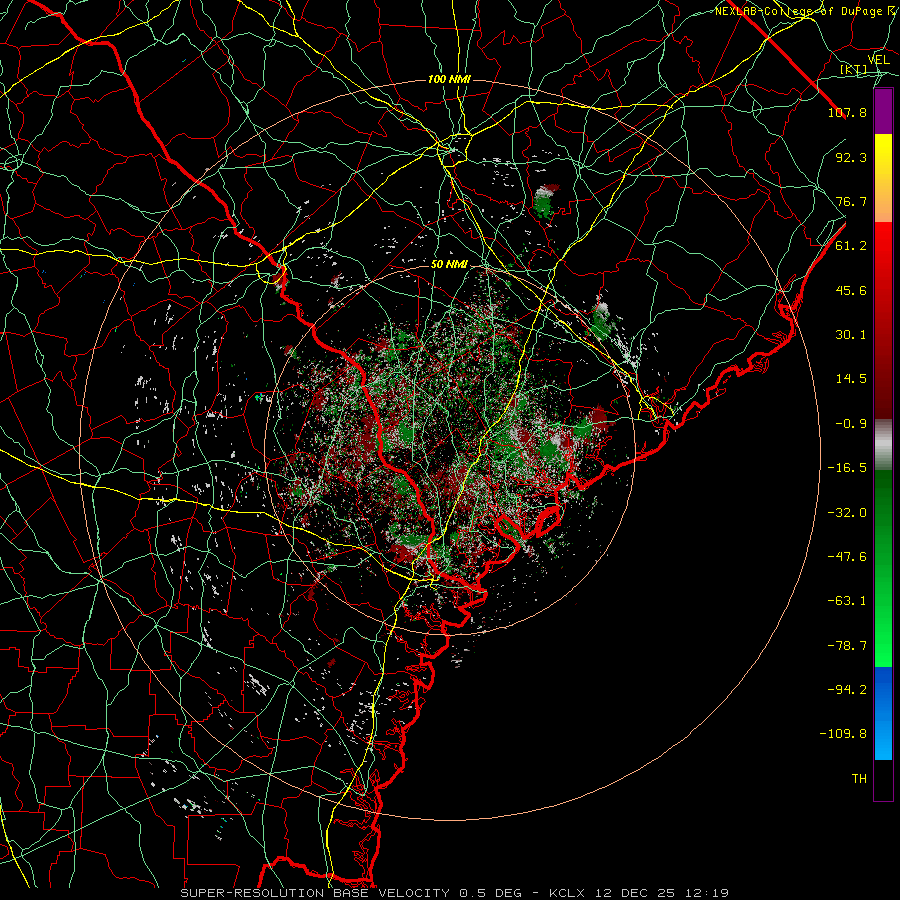Click the -16.5 velocity scale value
This screenshot has width=900, height=900.
click(847, 468)
